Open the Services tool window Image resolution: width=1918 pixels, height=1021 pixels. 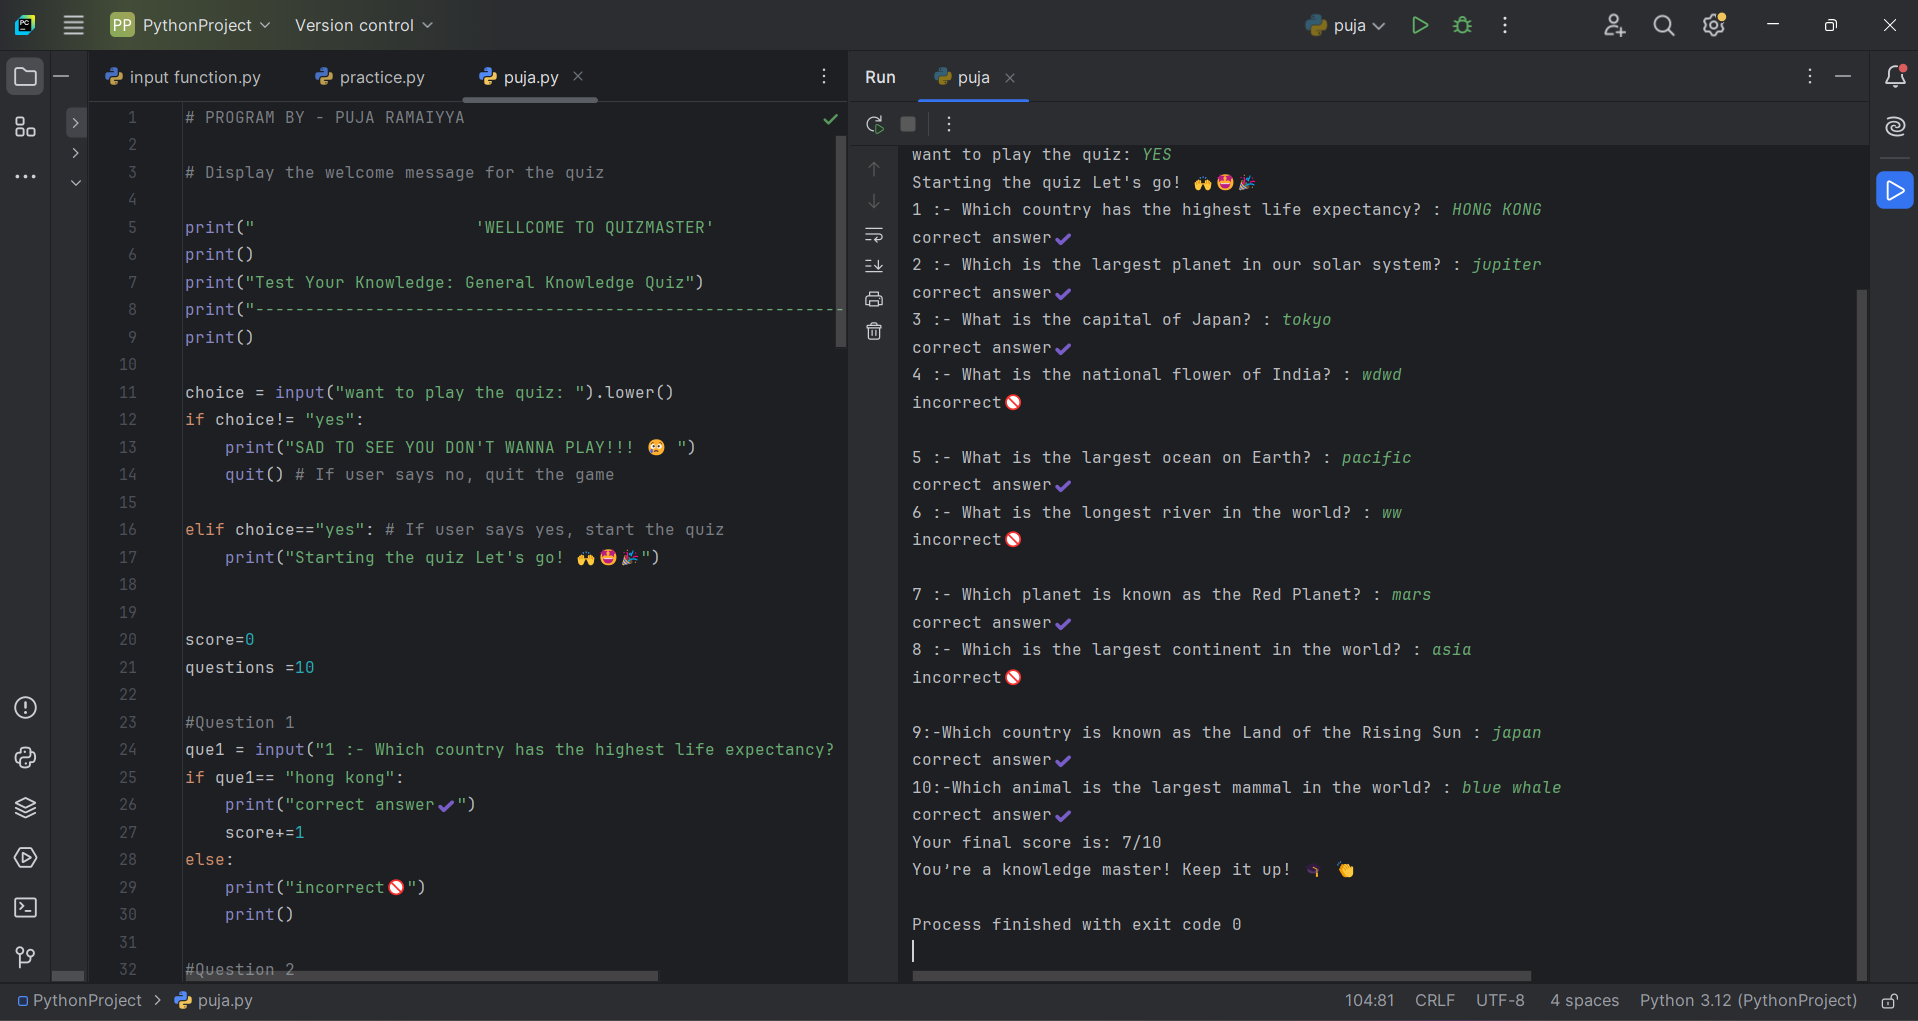25,858
